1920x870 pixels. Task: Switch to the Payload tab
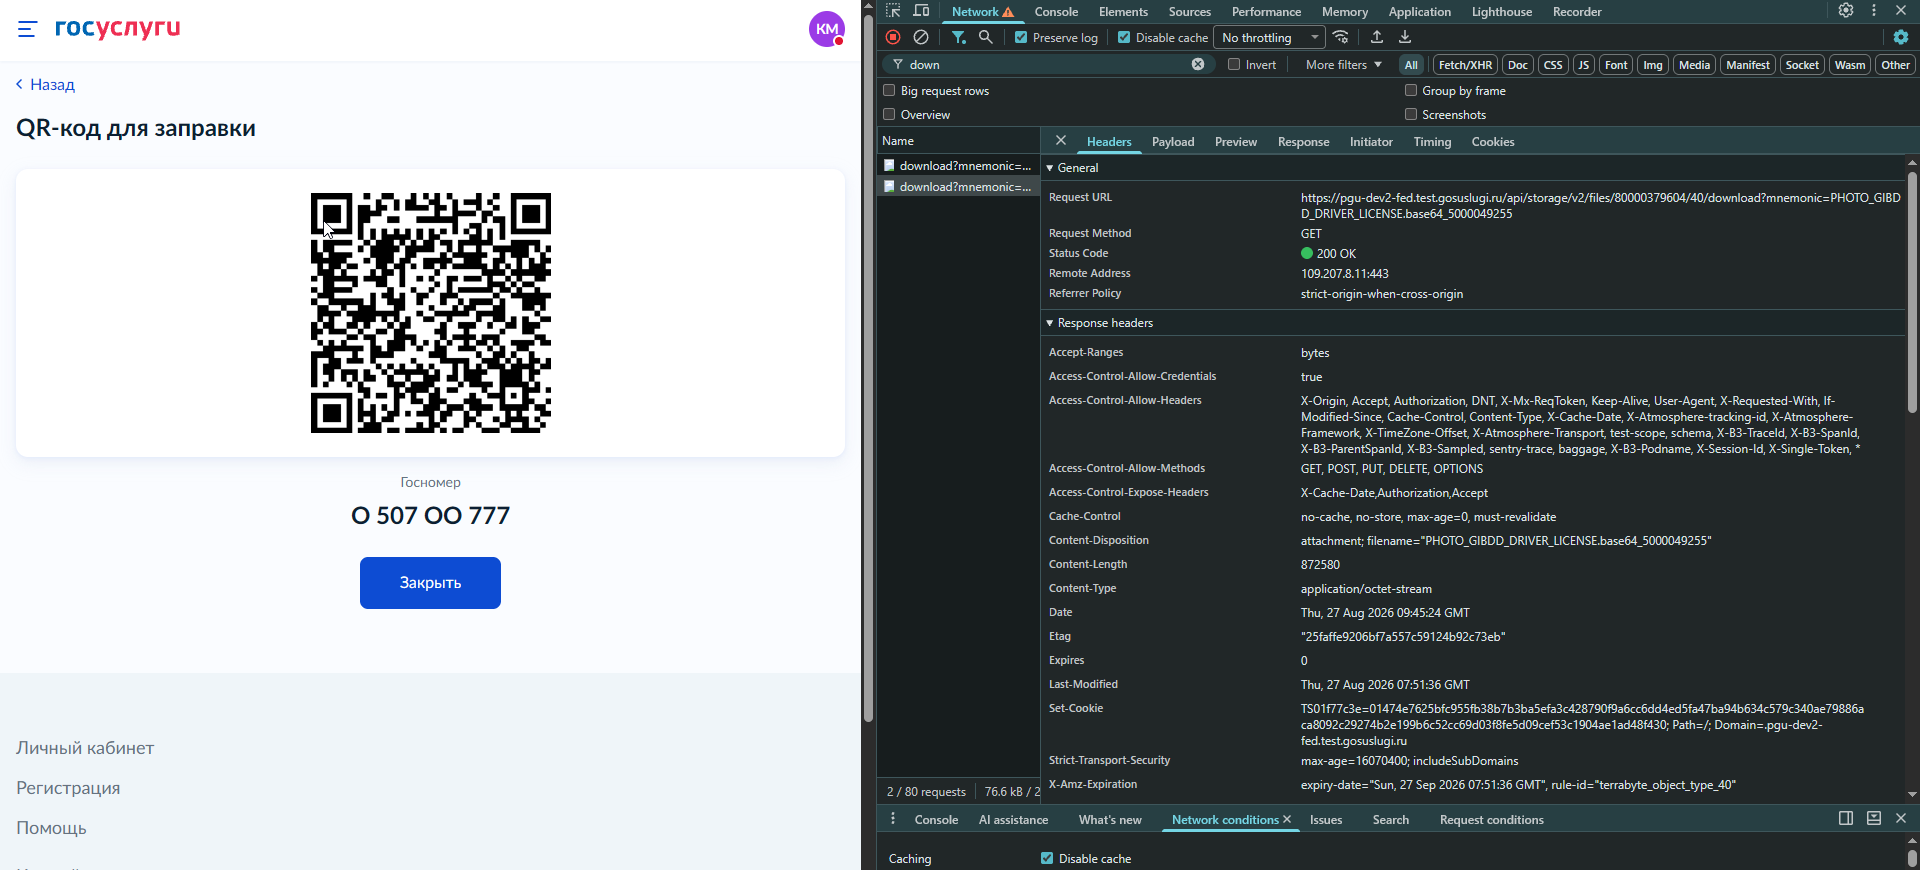pyautogui.click(x=1173, y=142)
